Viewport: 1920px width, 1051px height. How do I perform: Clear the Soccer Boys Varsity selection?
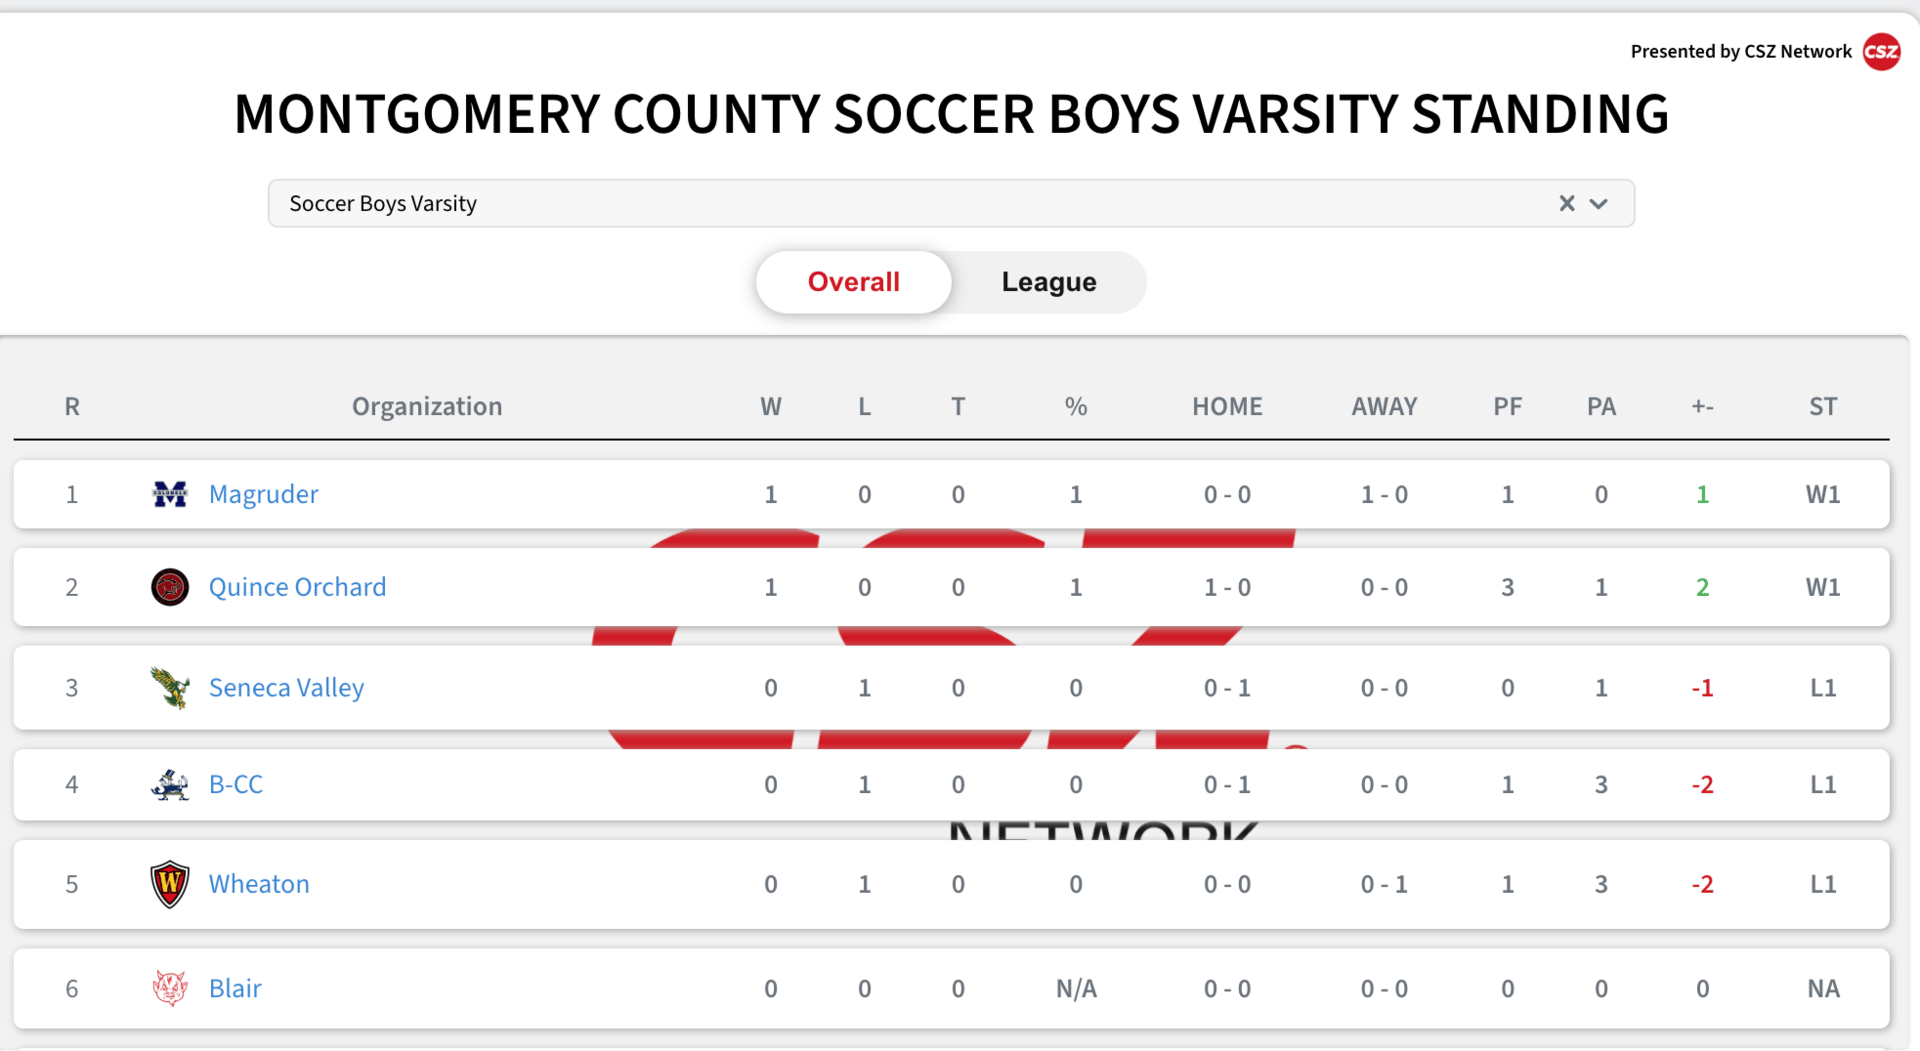pyautogui.click(x=1566, y=203)
